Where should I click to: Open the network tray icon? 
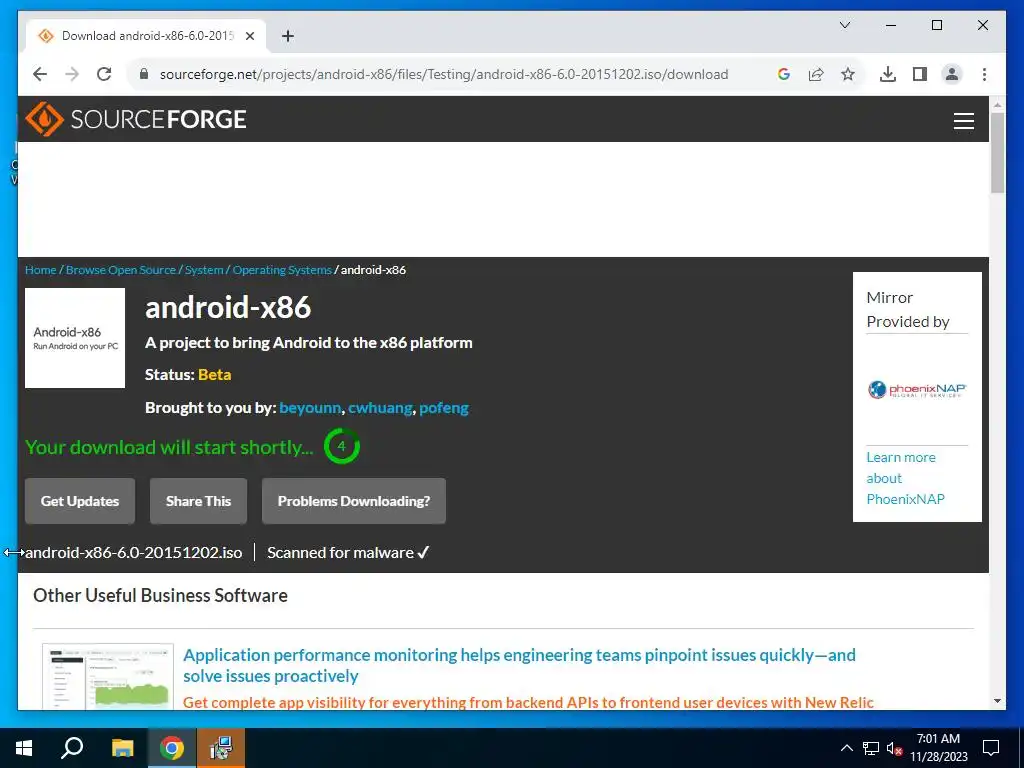[871, 748]
